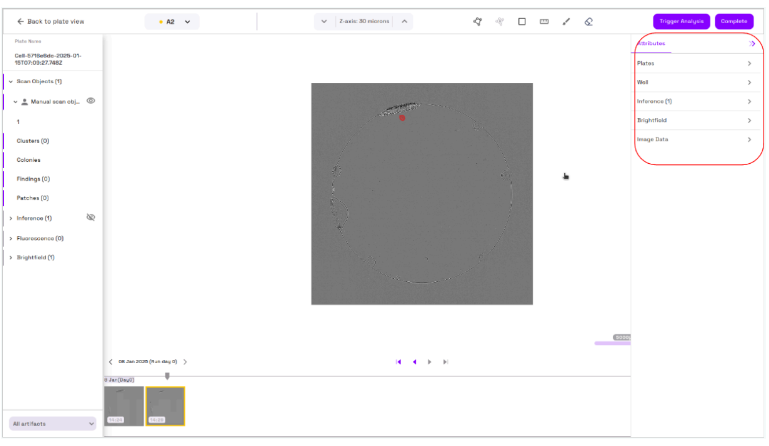Open the All artifacts filter dropdown
769x446 pixels.
click(53, 424)
